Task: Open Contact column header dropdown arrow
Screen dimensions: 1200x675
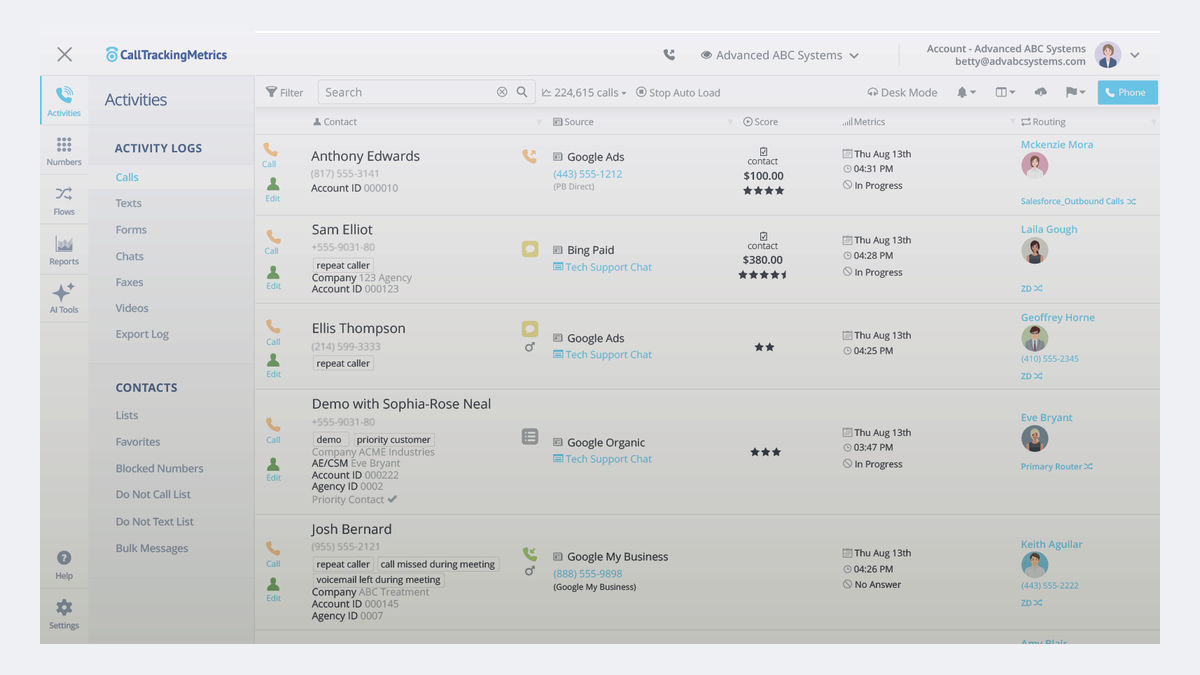Action: (540, 122)
